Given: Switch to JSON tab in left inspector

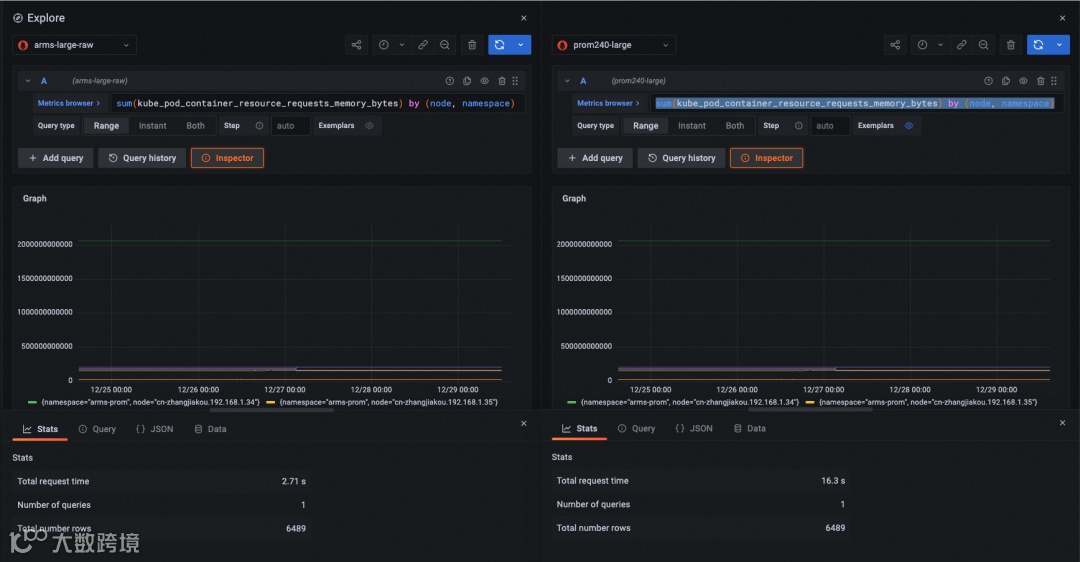Looking at the screenshot, I should (x=155, y=428).
